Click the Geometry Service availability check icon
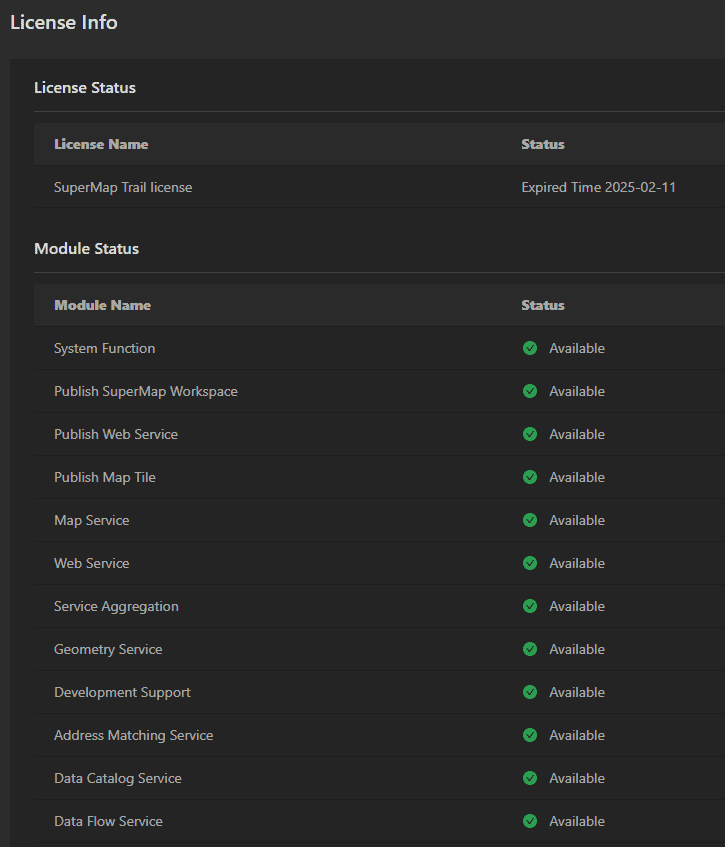The height and width of the screenshot is (847, 725). pos(530,649)
